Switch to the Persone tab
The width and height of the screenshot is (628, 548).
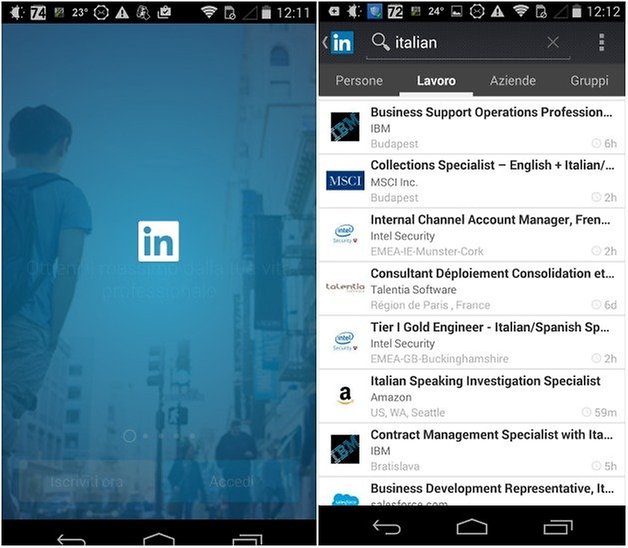(359, 81)
